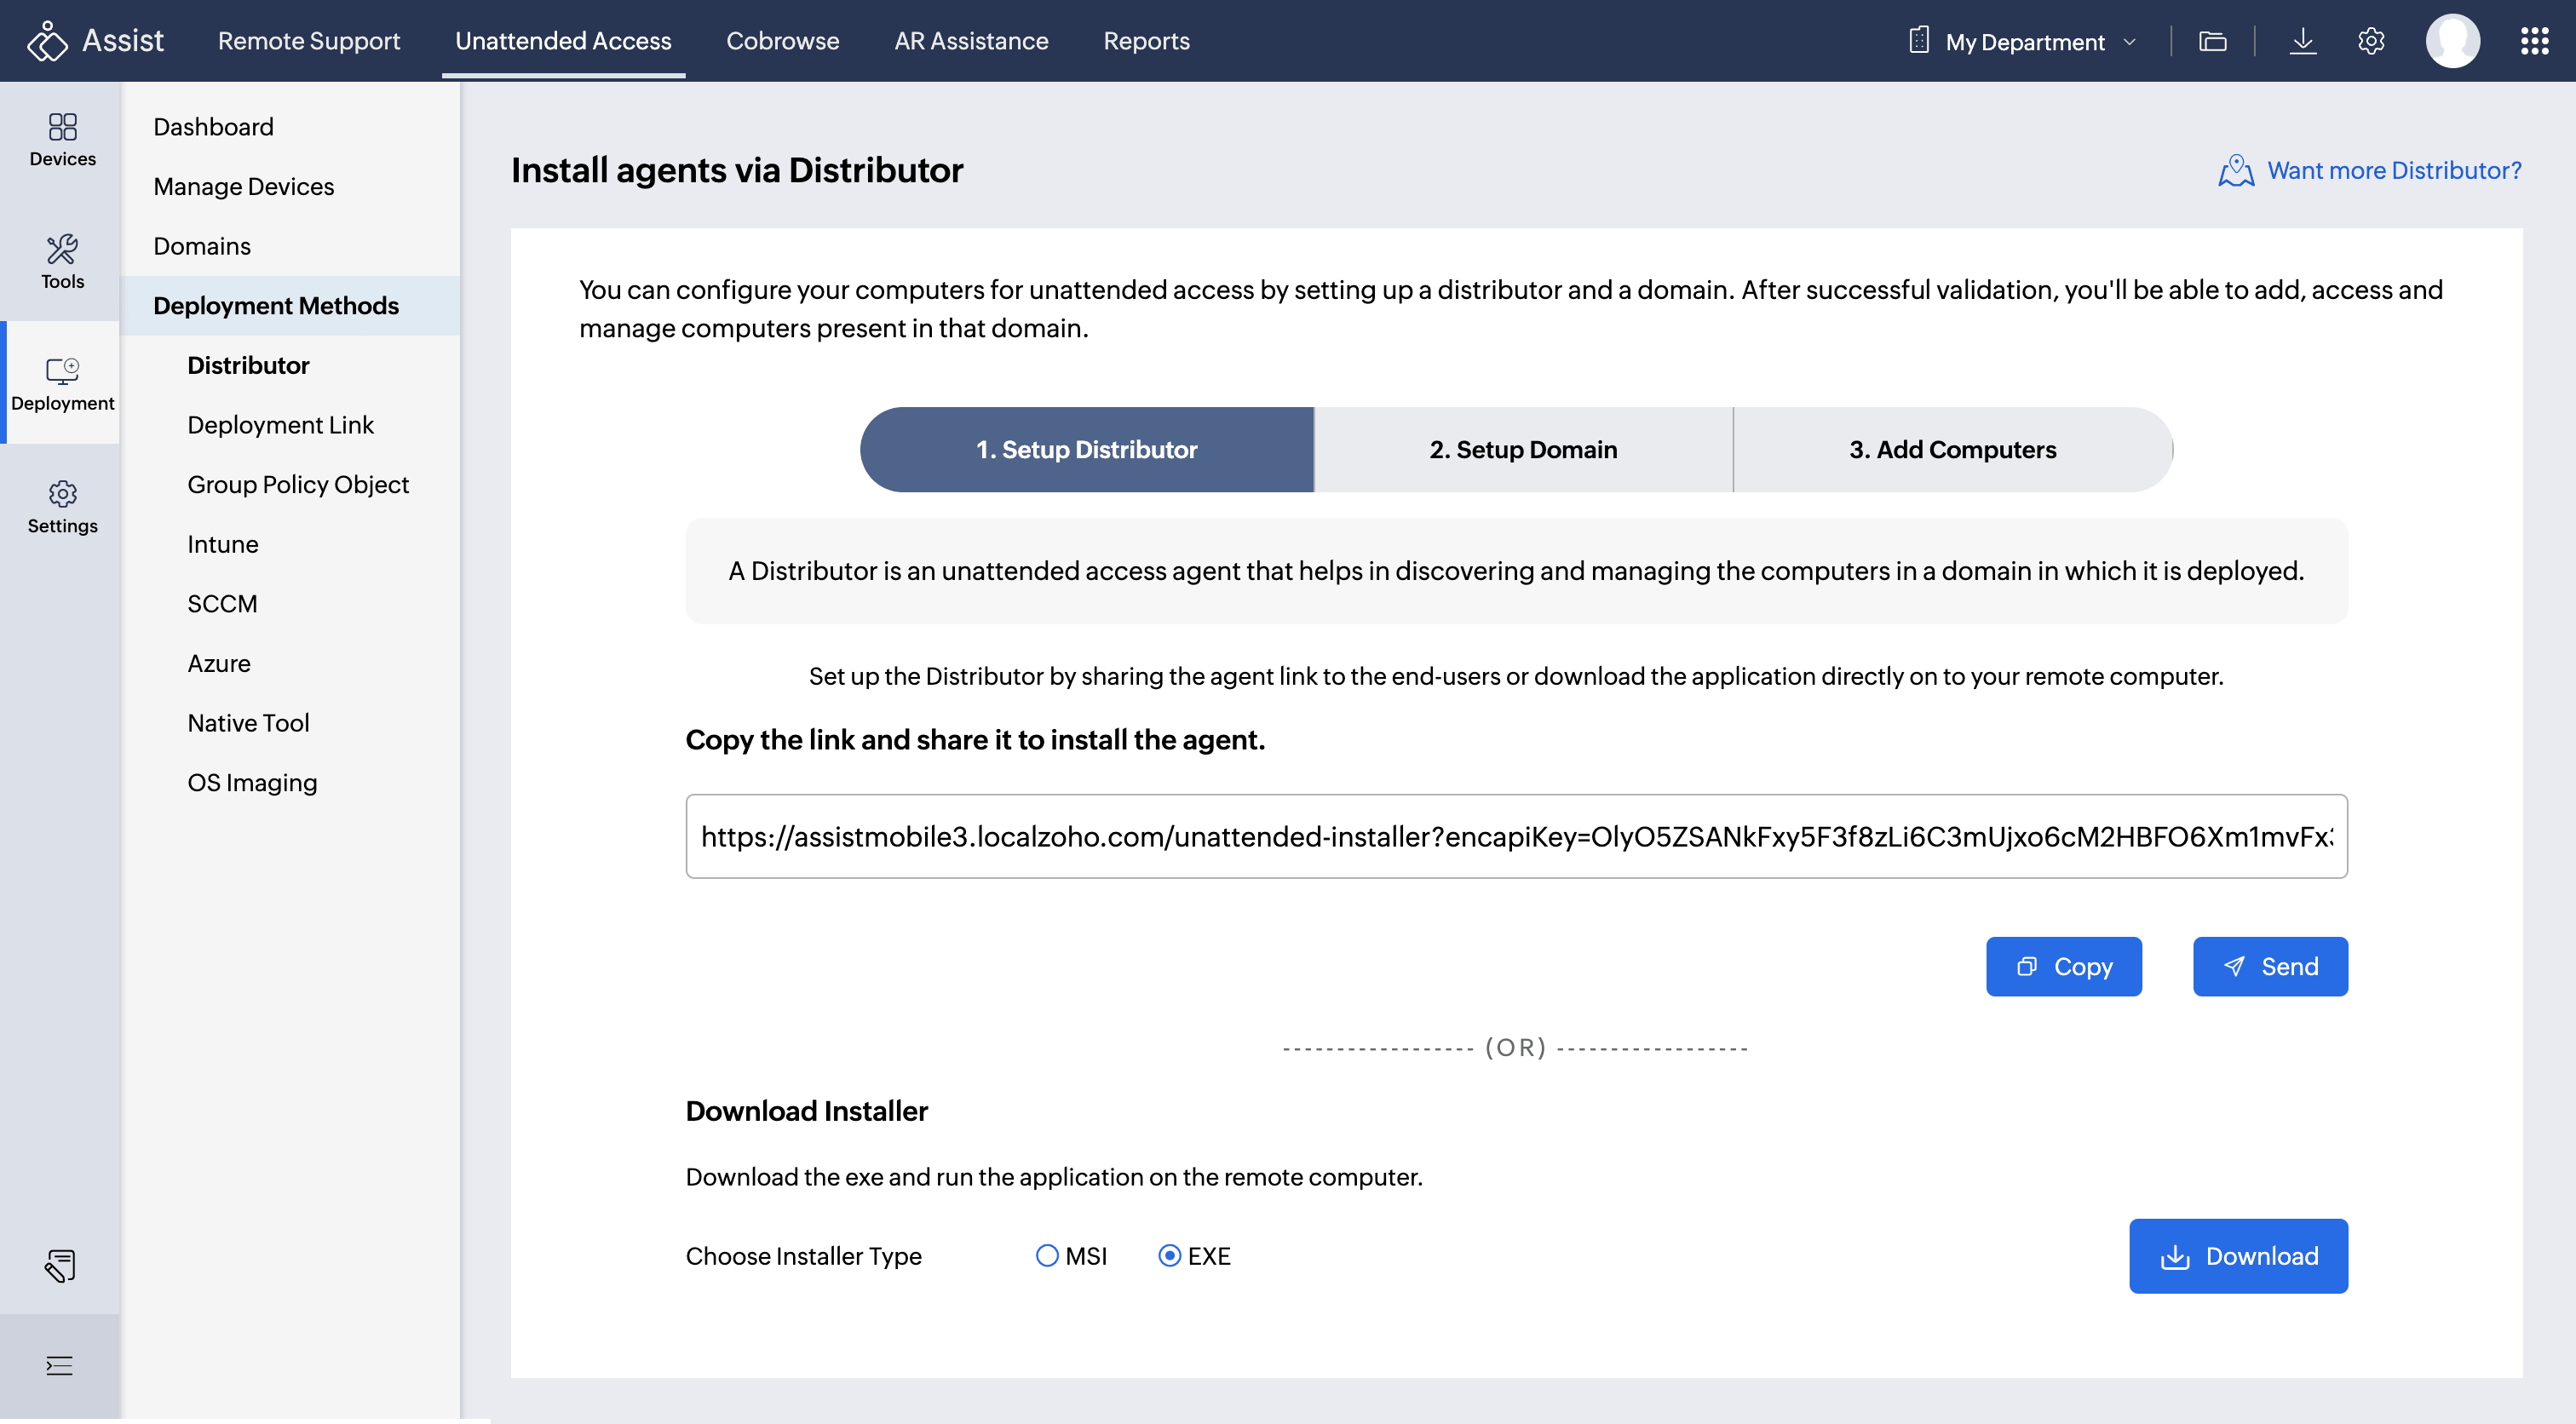Collapse sidebar with the menu toggle icon
The width and height of the screenshot is (2576, 1424).
point(60,1365)
